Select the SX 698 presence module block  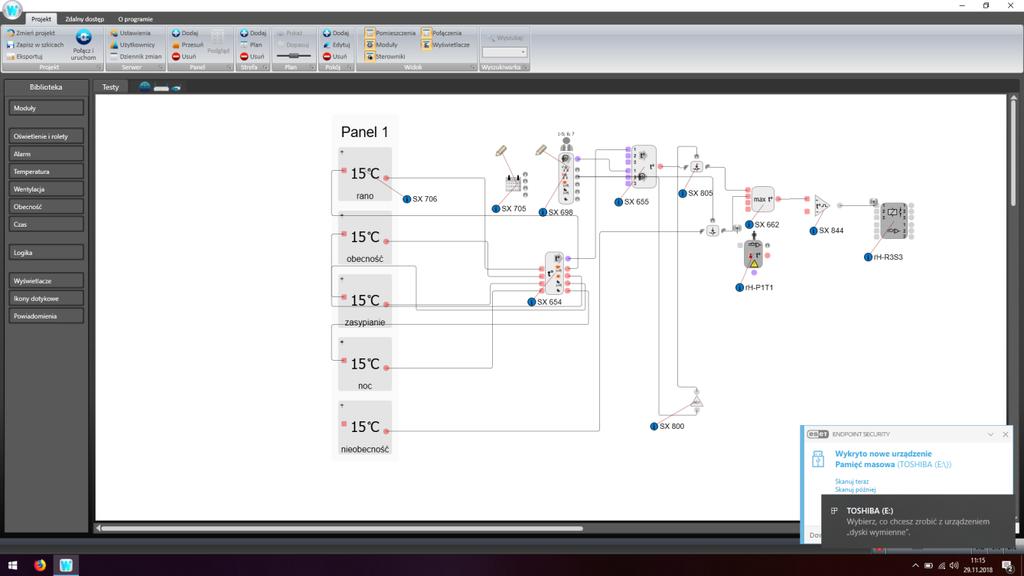566,178
